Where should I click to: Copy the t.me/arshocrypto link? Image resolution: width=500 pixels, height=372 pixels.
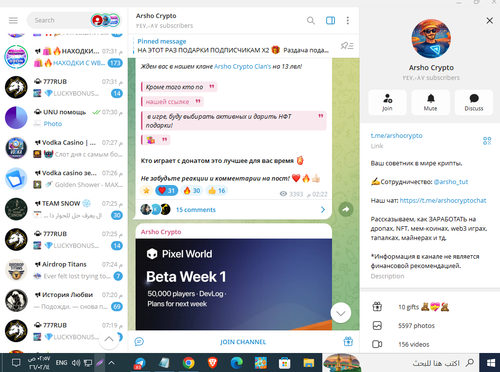point(396,136)
